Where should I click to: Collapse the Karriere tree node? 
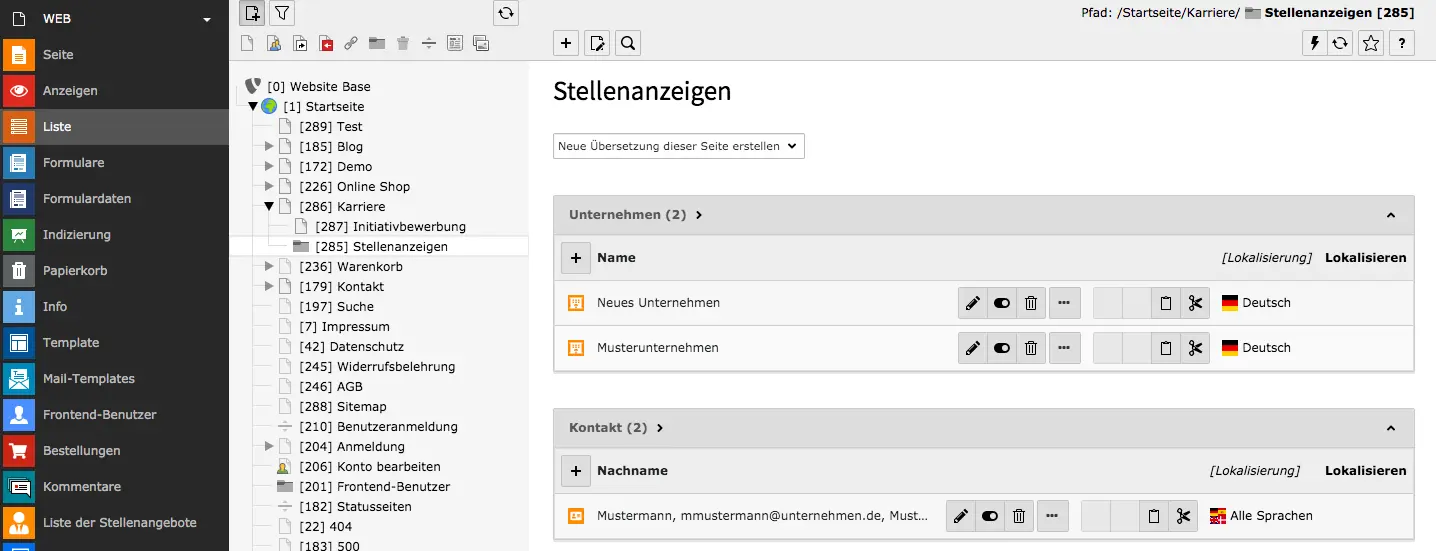[268, 207]
